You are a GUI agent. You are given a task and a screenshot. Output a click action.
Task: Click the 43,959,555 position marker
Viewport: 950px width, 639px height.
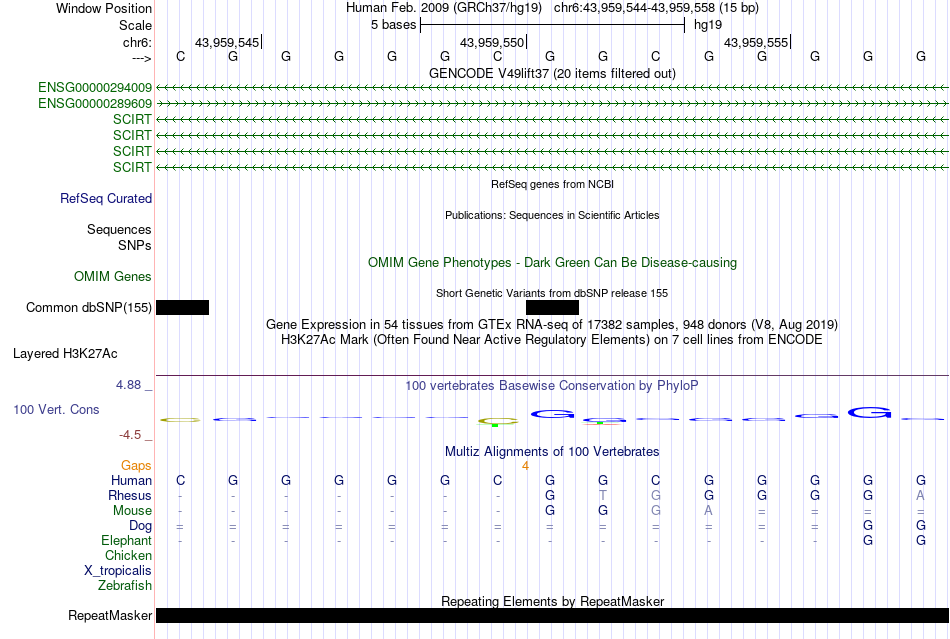(756, 42)
